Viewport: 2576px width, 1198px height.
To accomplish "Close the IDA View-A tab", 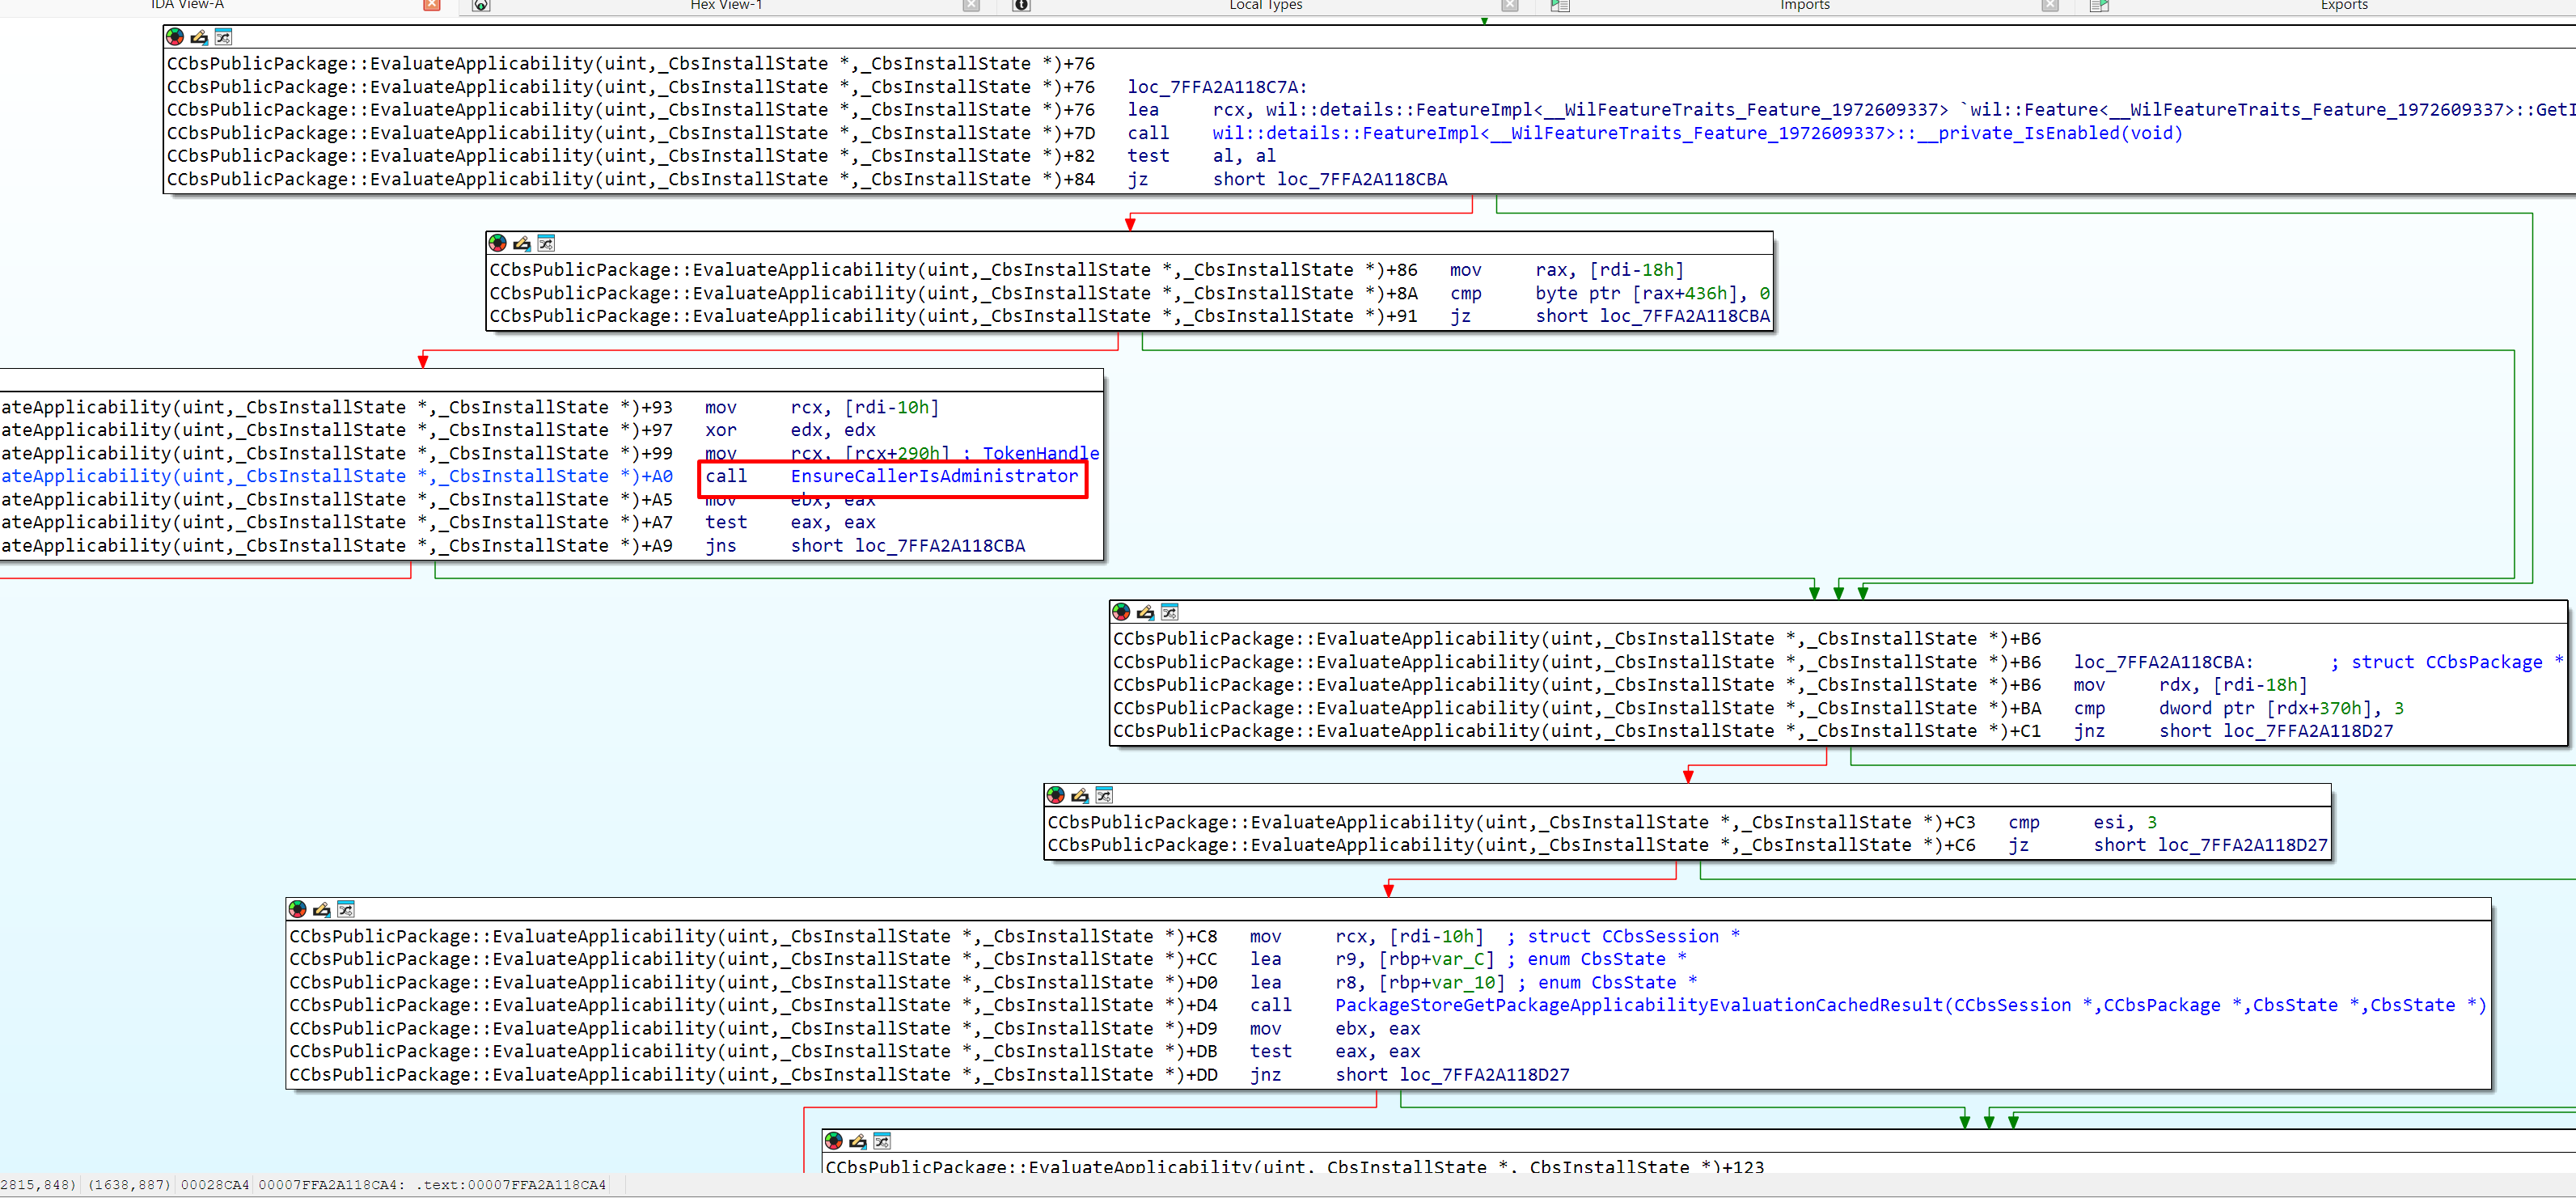I will pyautogui.click(x=432, y=5).
